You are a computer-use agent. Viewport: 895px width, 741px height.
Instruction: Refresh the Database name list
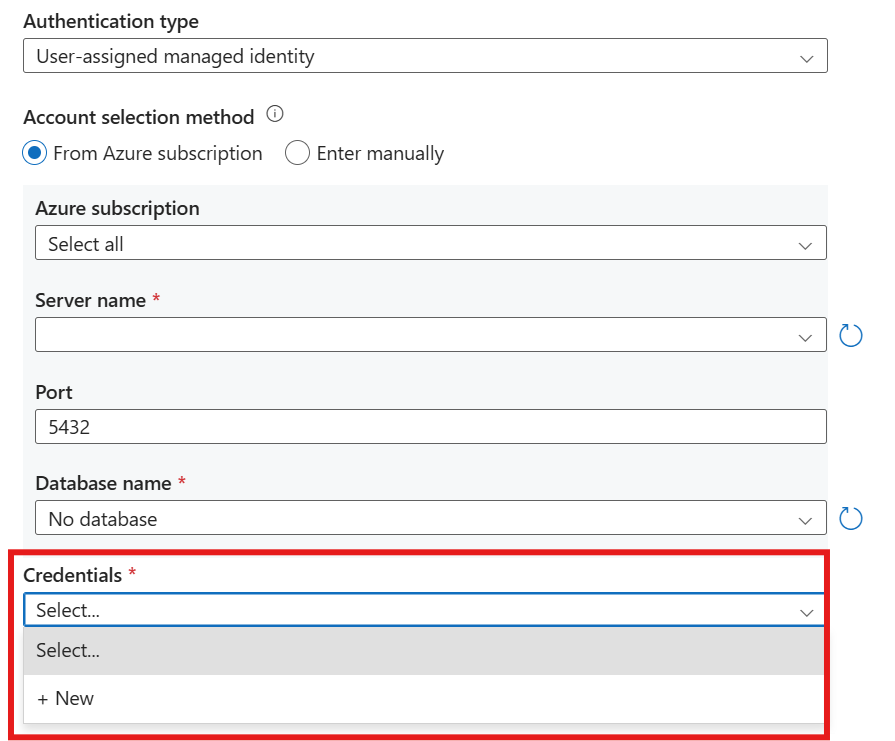(850, 518)
